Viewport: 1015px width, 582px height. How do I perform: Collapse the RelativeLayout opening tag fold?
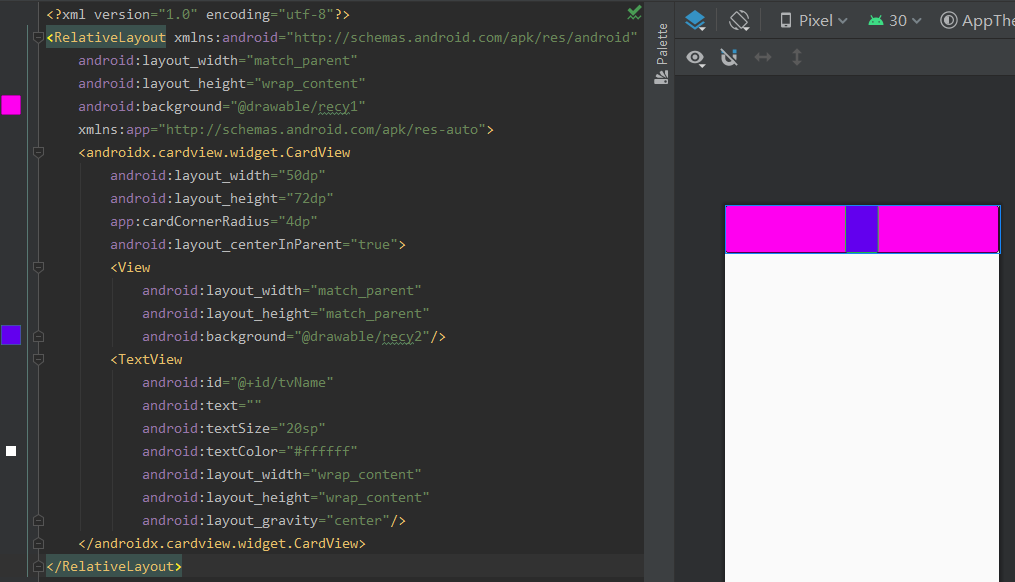(38, 38)
